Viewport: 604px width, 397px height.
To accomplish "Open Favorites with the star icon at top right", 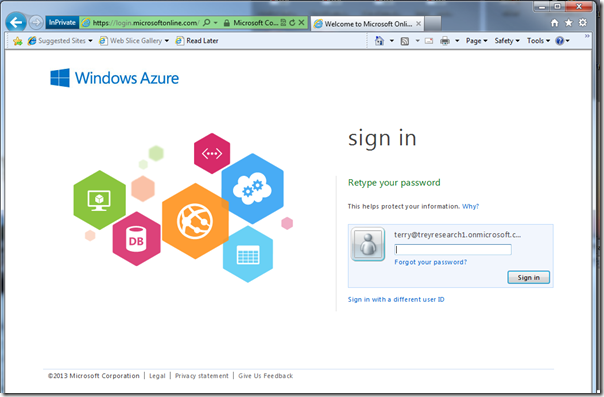I will (x=569, y=23).
